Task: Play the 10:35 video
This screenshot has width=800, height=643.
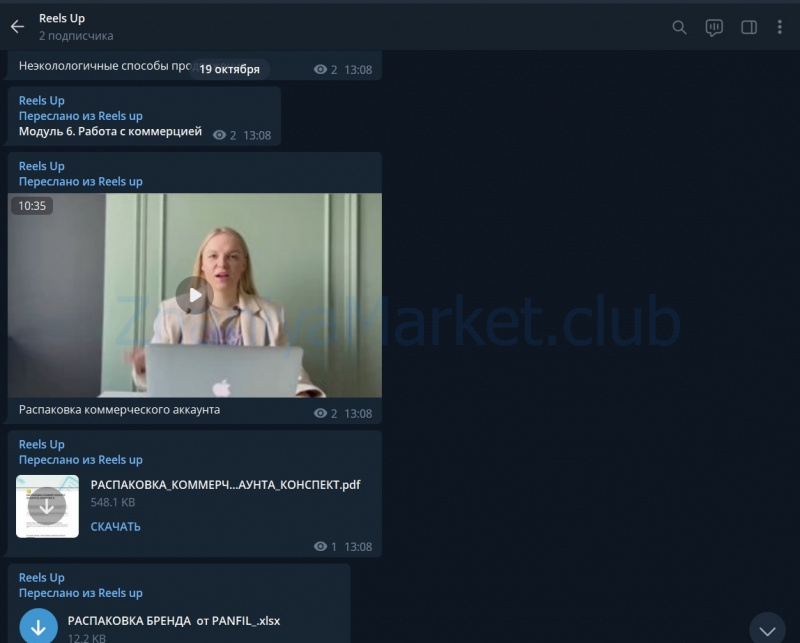Action: tap(193, 295)
